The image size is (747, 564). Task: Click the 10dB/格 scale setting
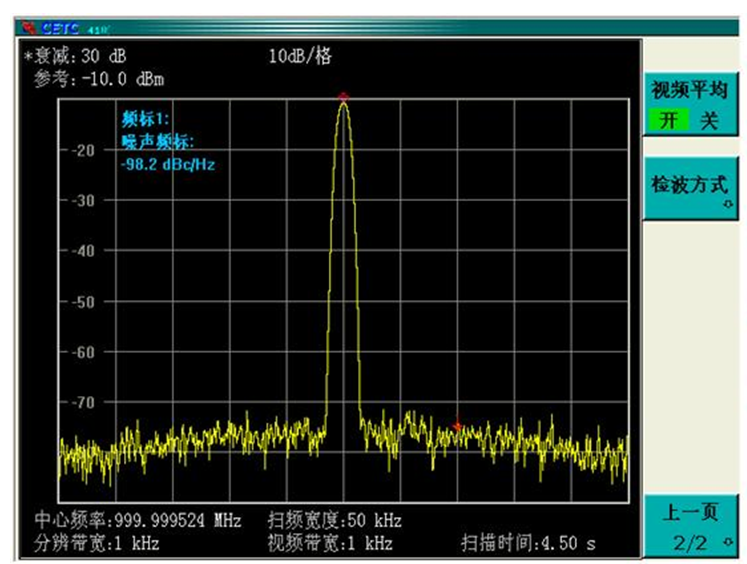click(x=300, y=57)
